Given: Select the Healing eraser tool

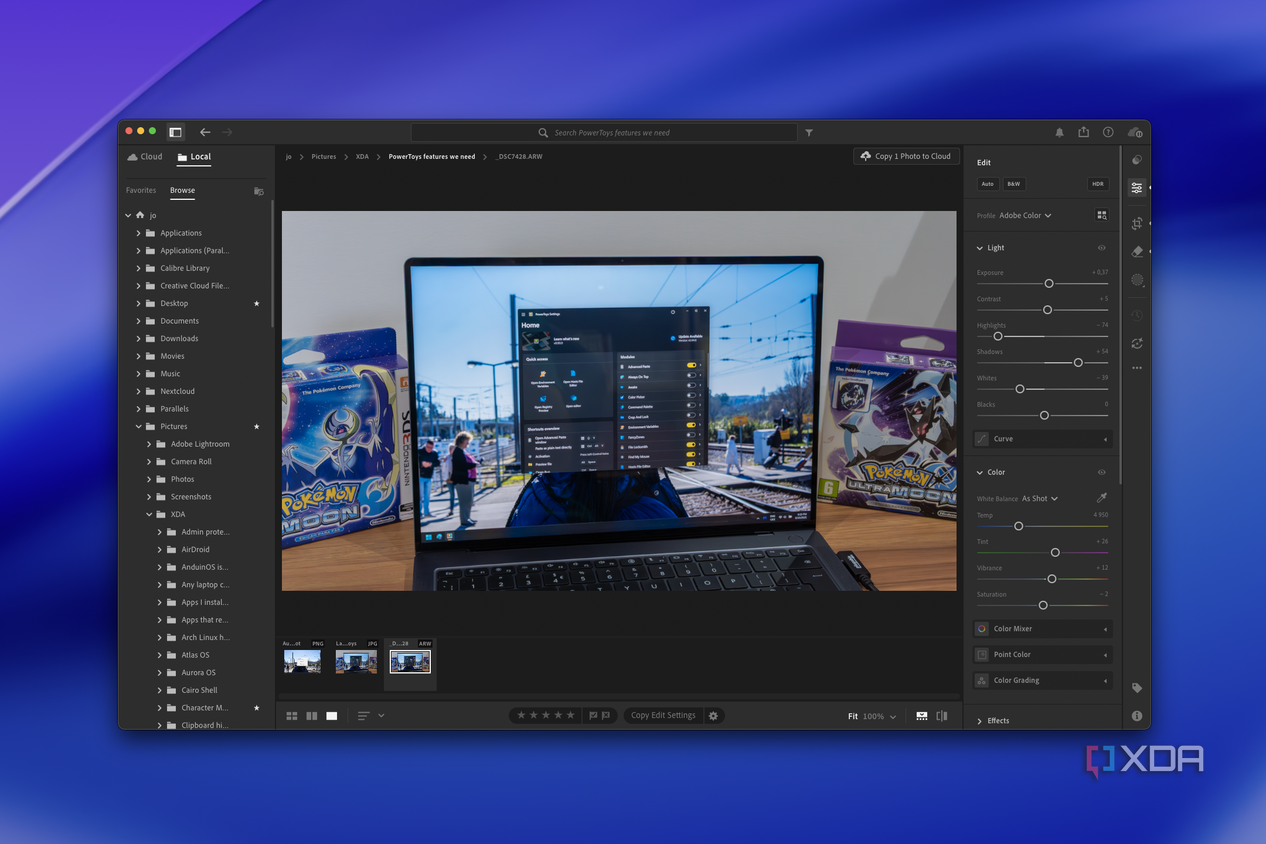Looking at the screenshot, I should 1137,252.
